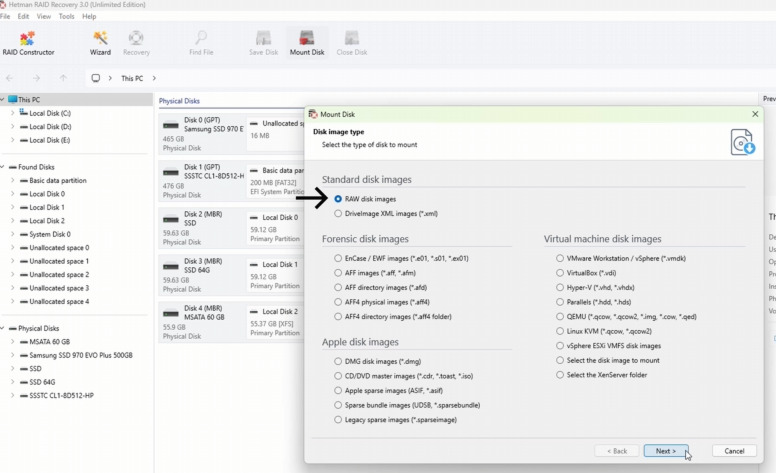The width and height of the screenshot is (776, 473).
Task: Open the File menu
Action: tap(5, 16)
